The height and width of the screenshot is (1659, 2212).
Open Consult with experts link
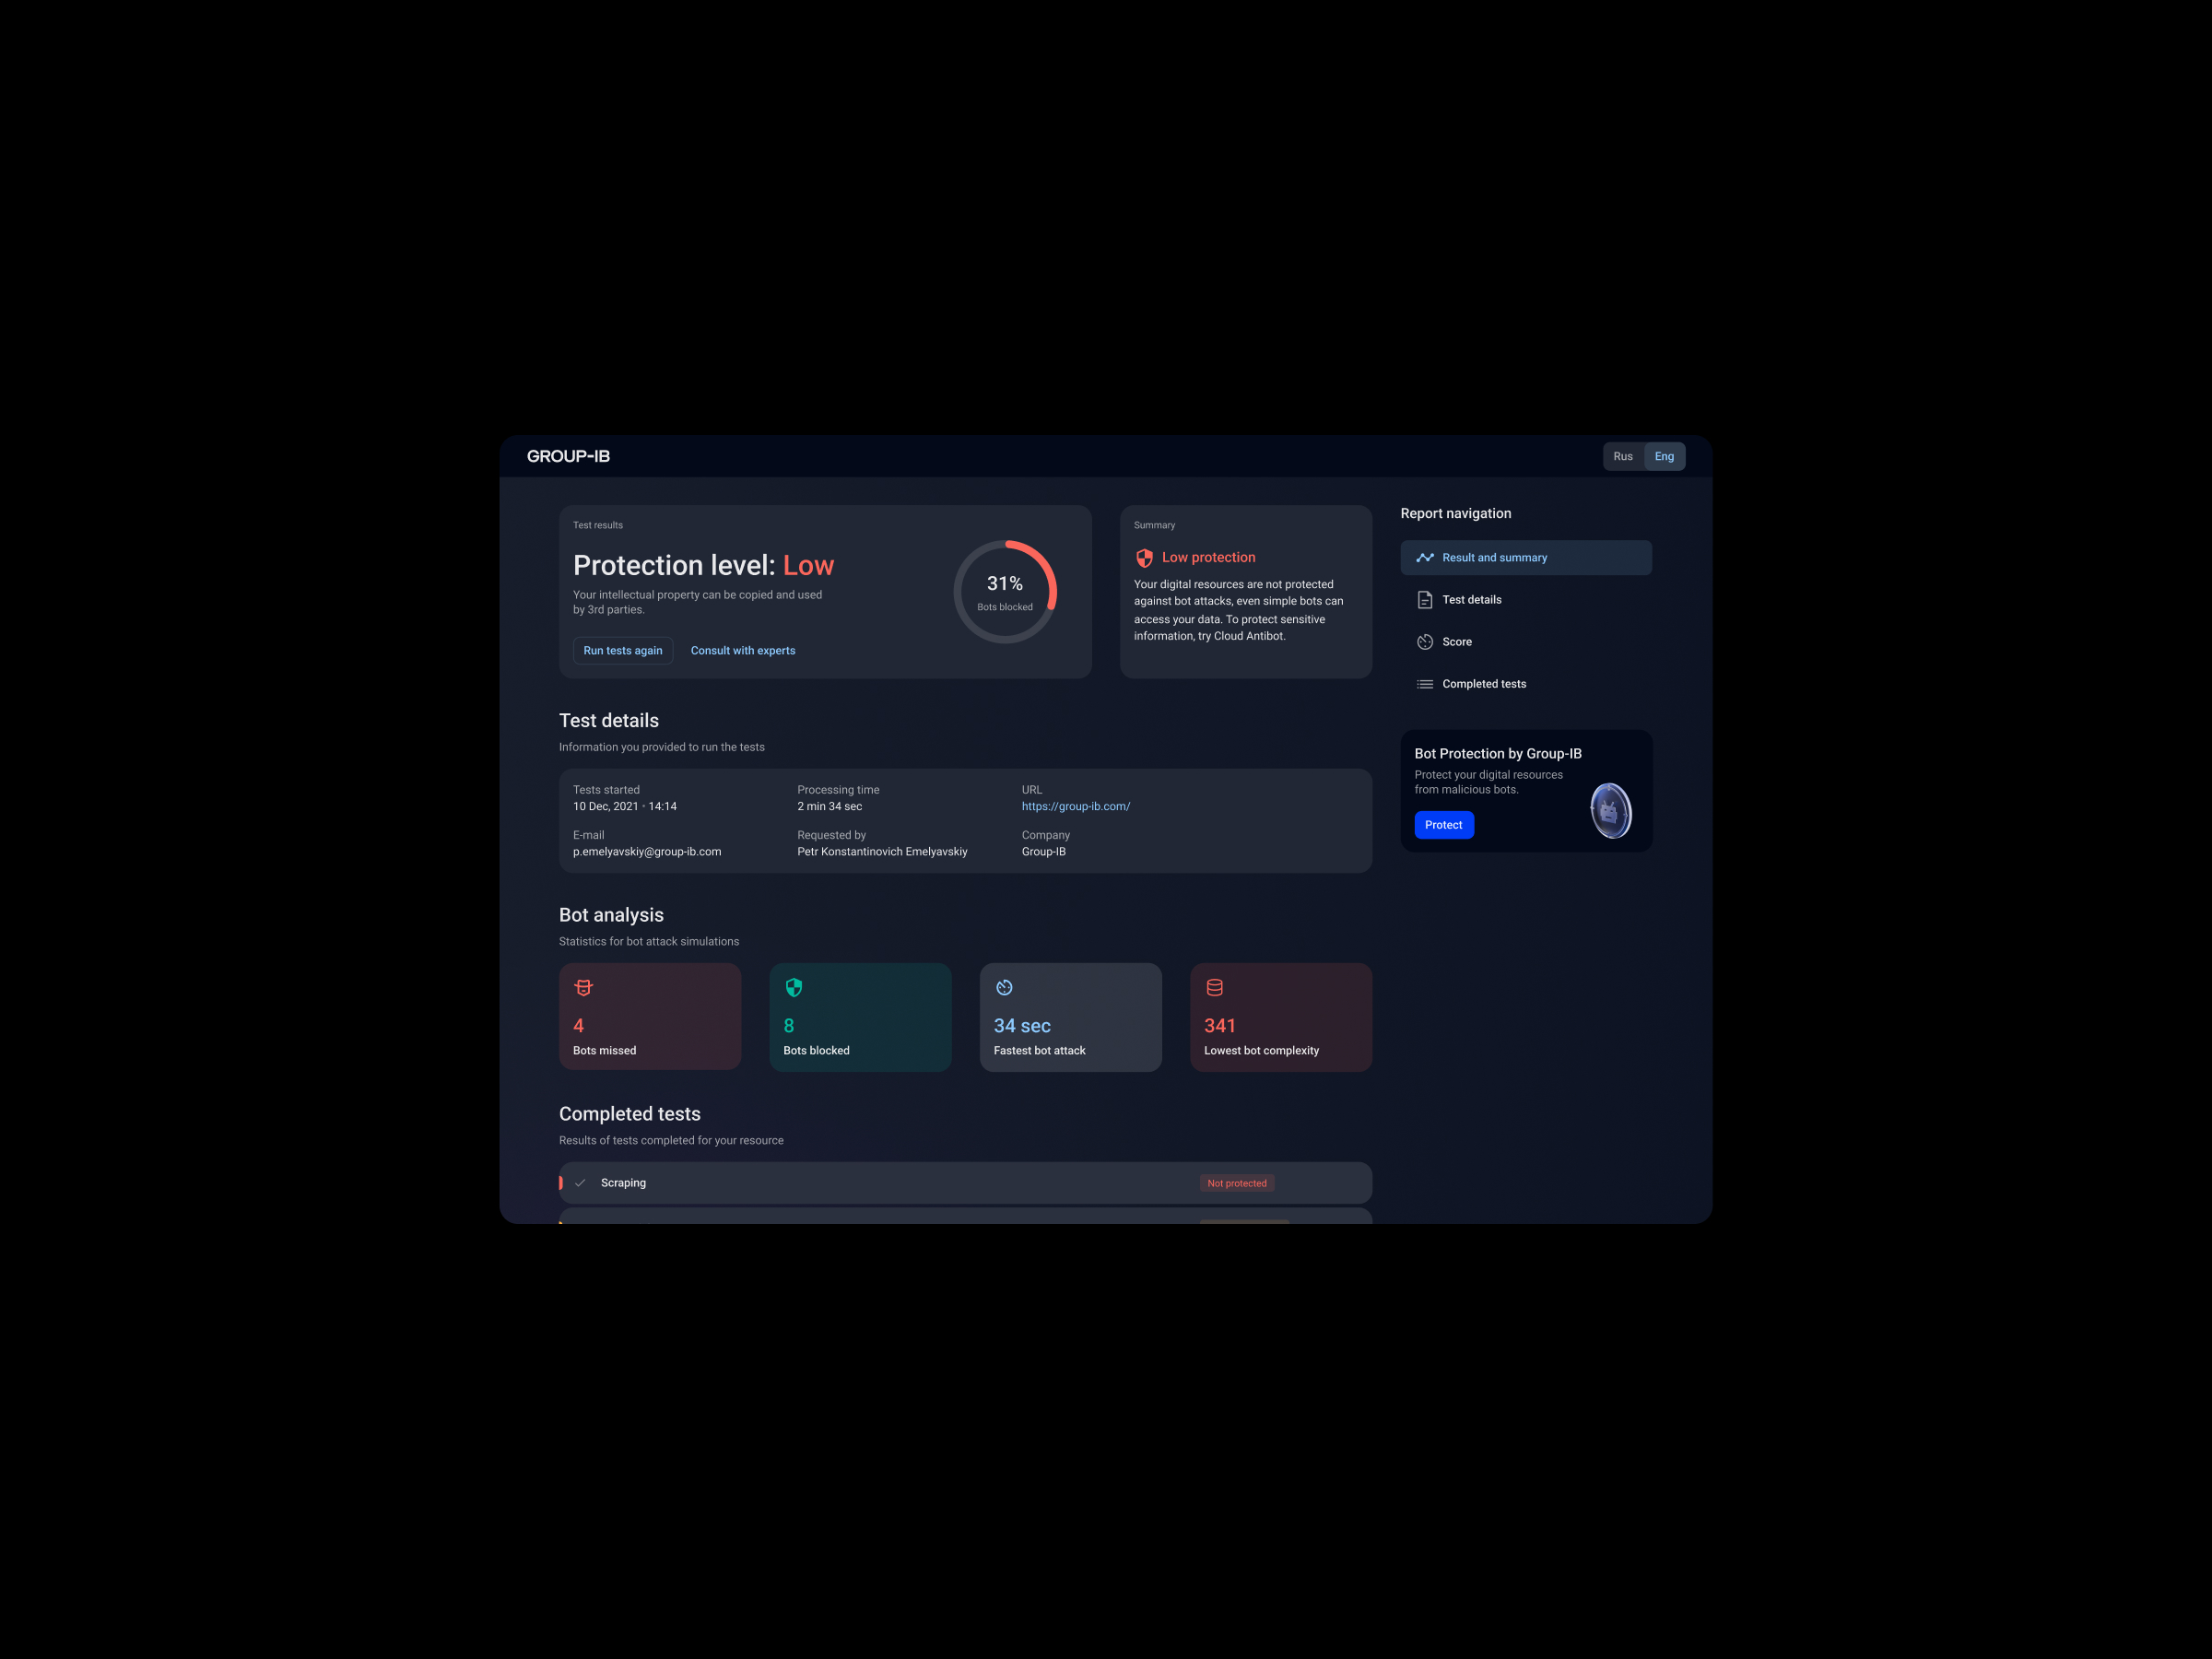(x=743, y=651)
